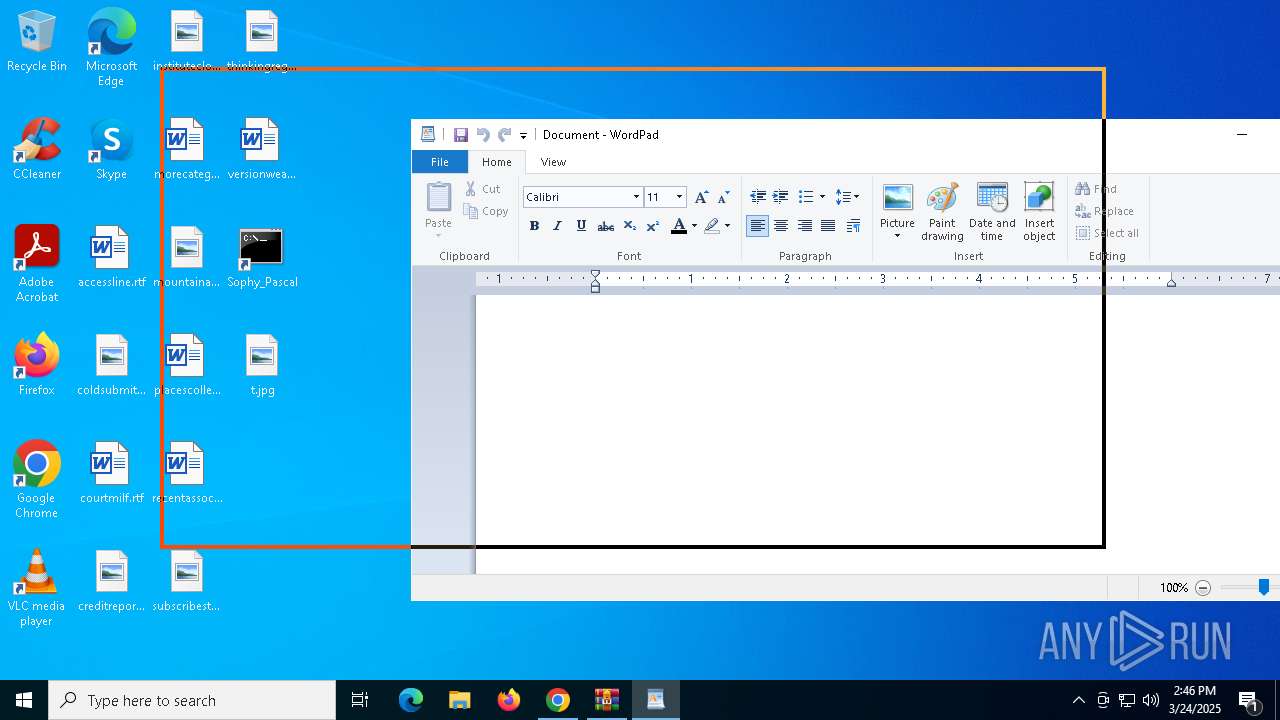The image size is (1280, 720).
Task: Click the Save icon in WordPad quick access
Action: tap(461, 135)
